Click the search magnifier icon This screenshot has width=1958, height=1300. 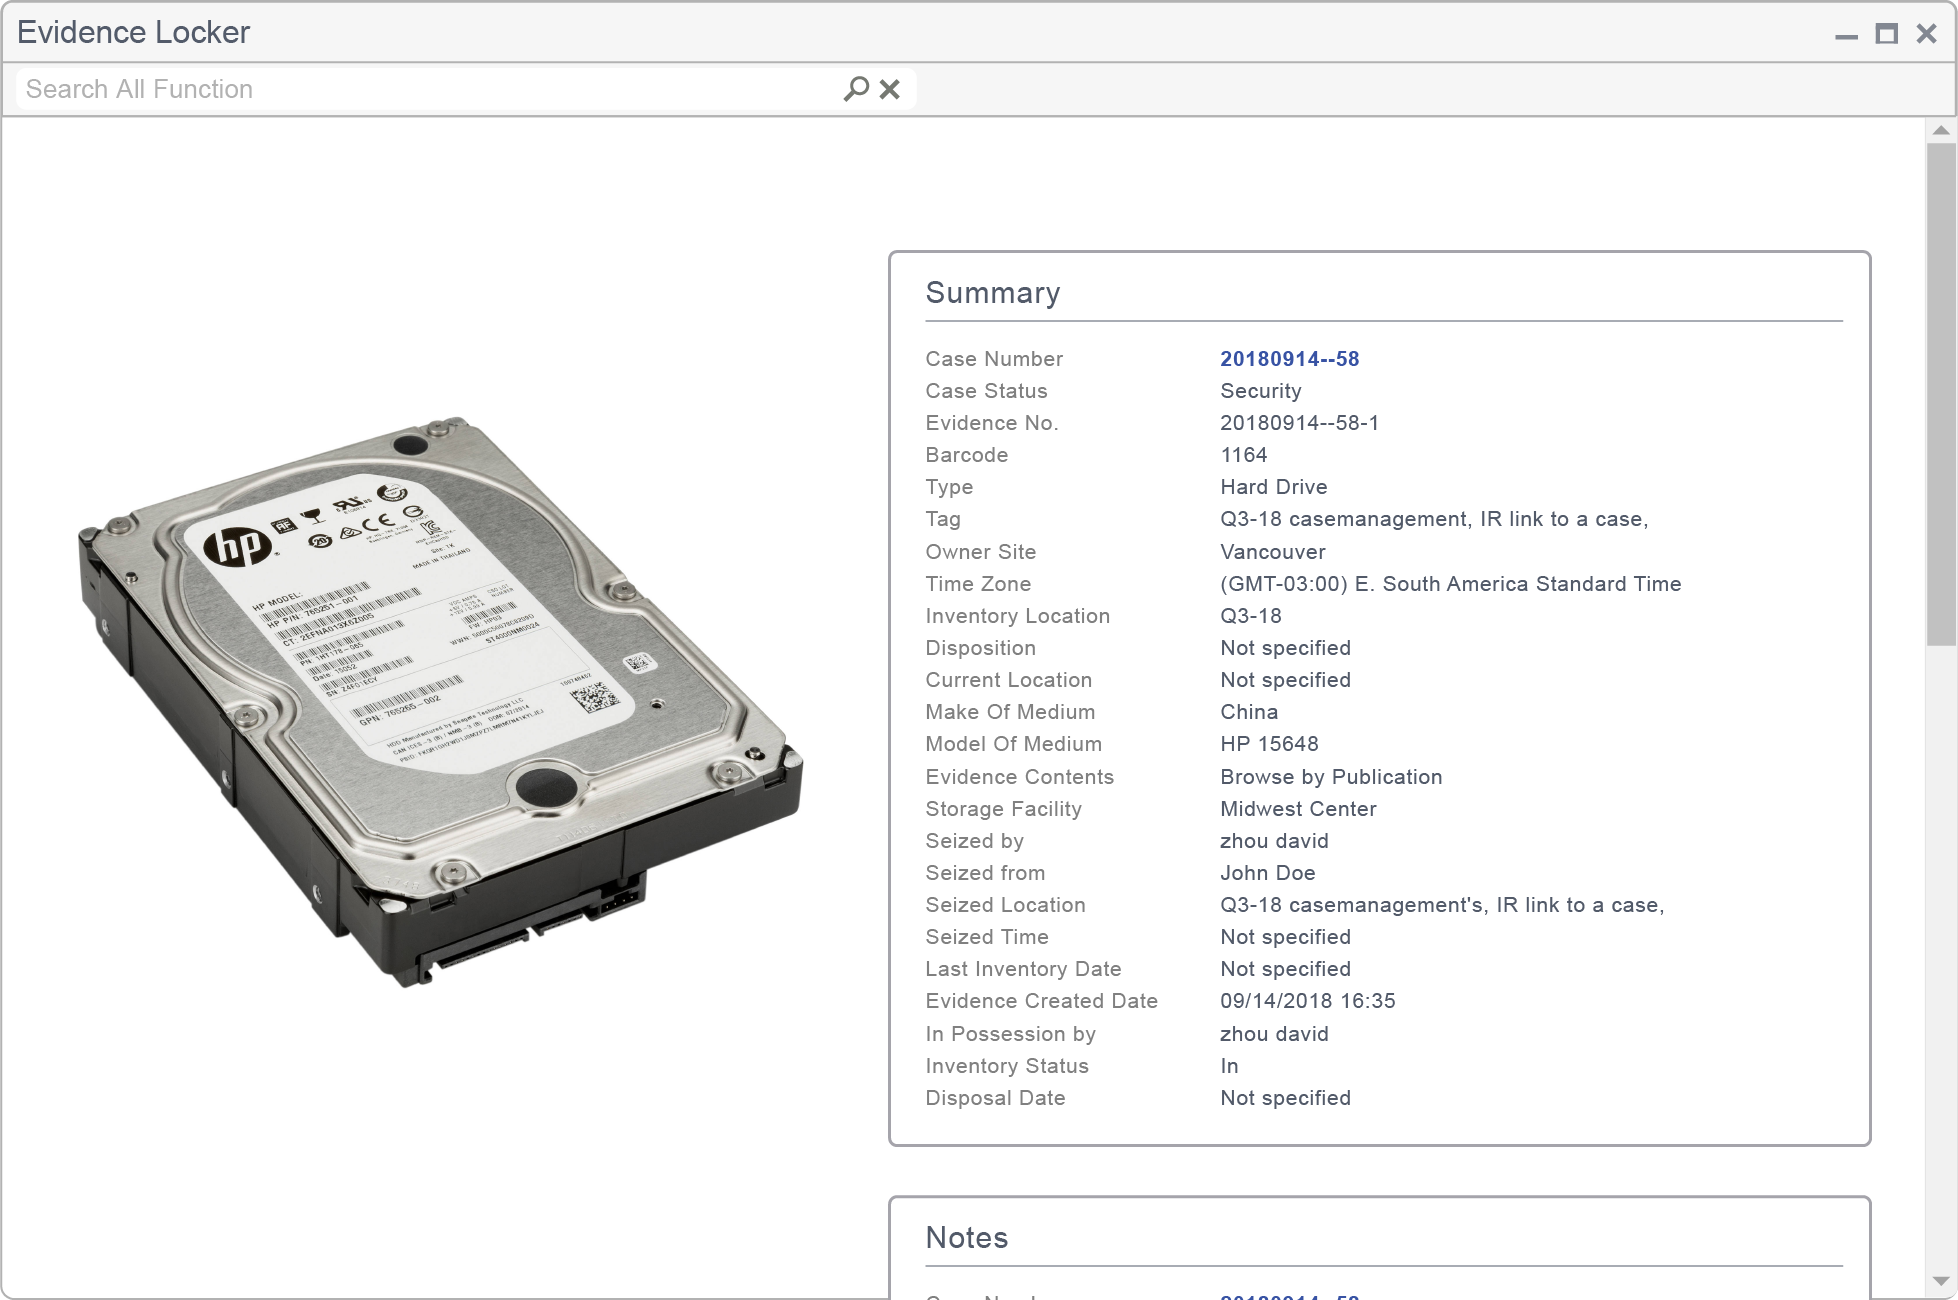click(856, 89)
